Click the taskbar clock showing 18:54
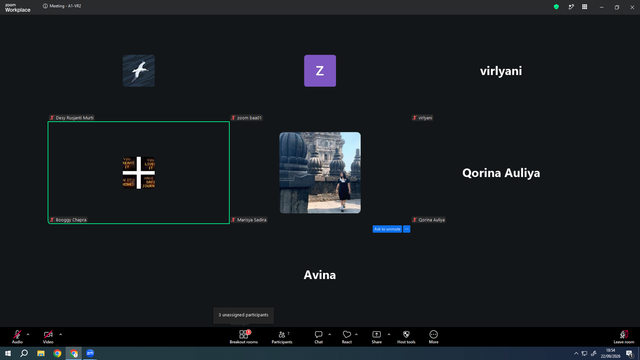The image size is (640, 360). click(610, 353)
